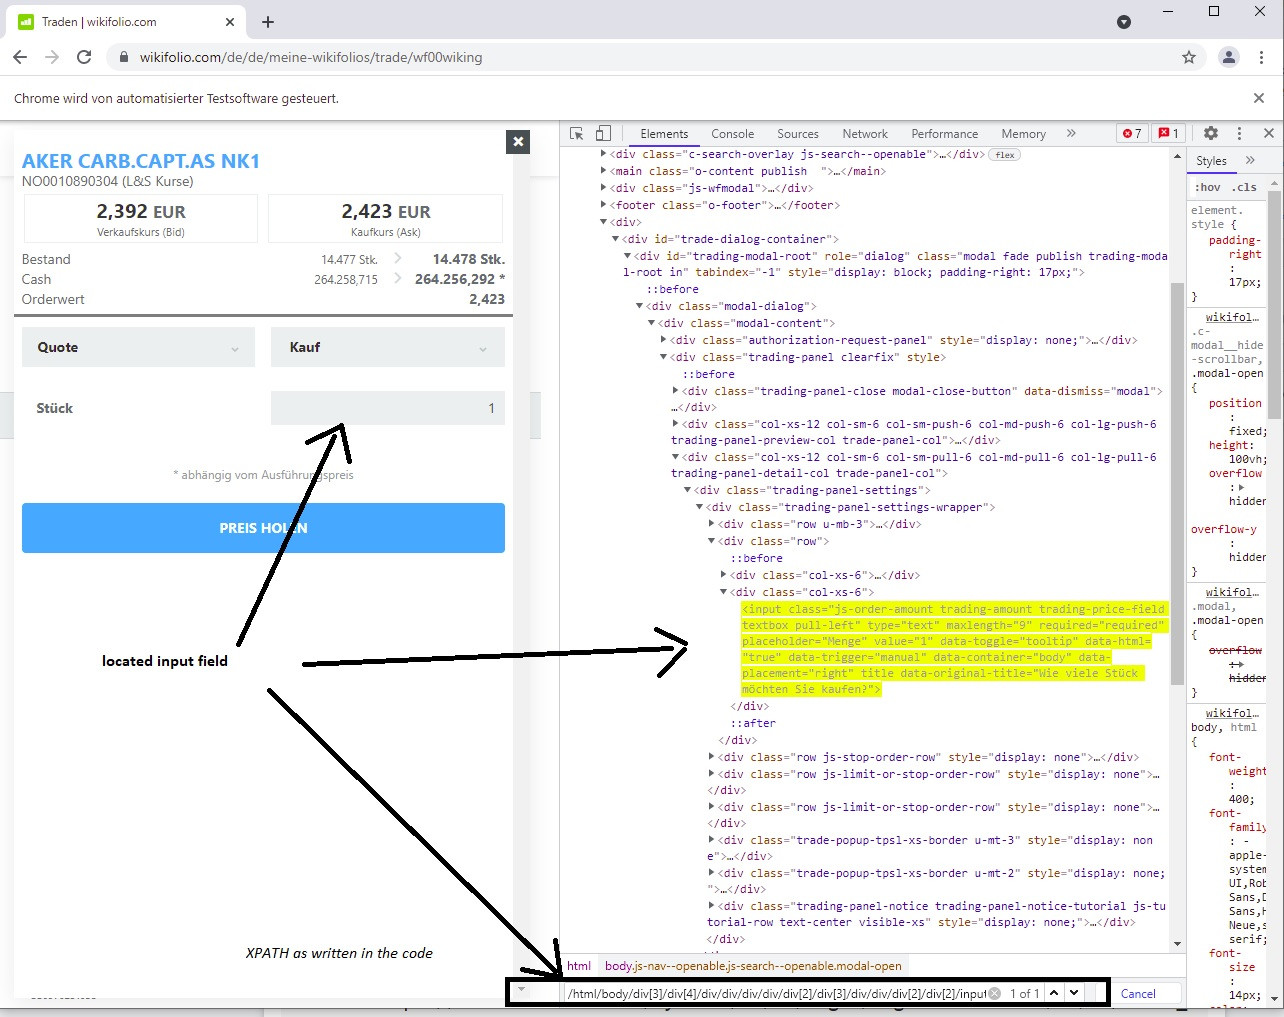Toggle the .cls class editor

[1244, 187]
